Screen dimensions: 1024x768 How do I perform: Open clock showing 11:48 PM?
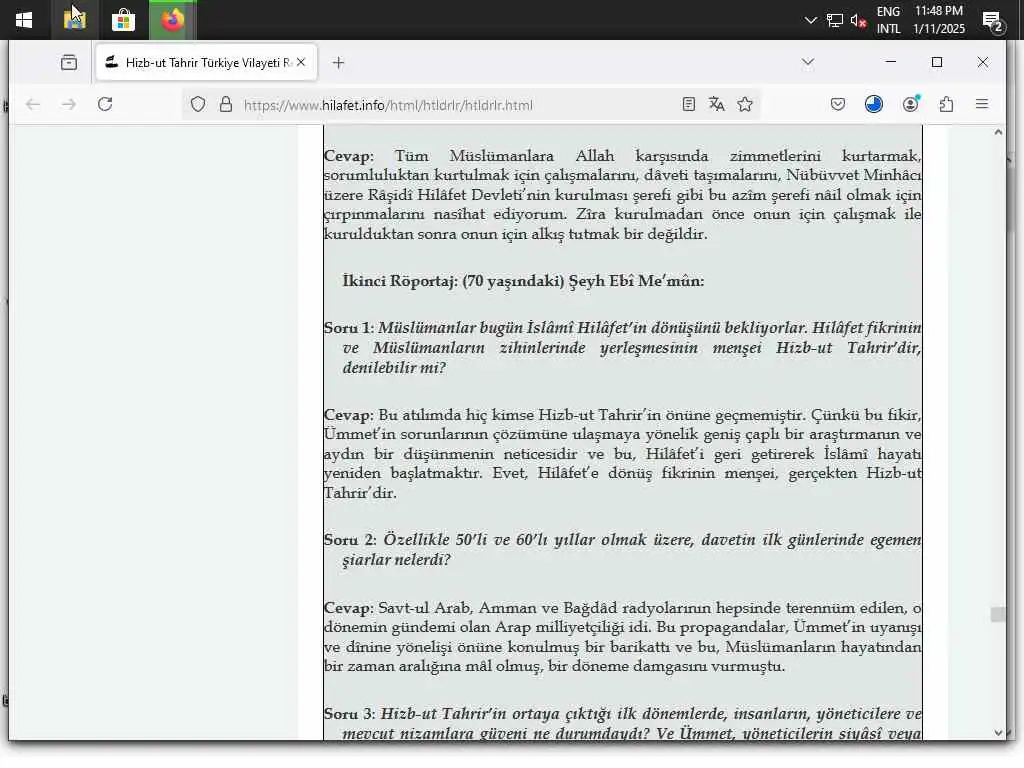click(938, 20)
